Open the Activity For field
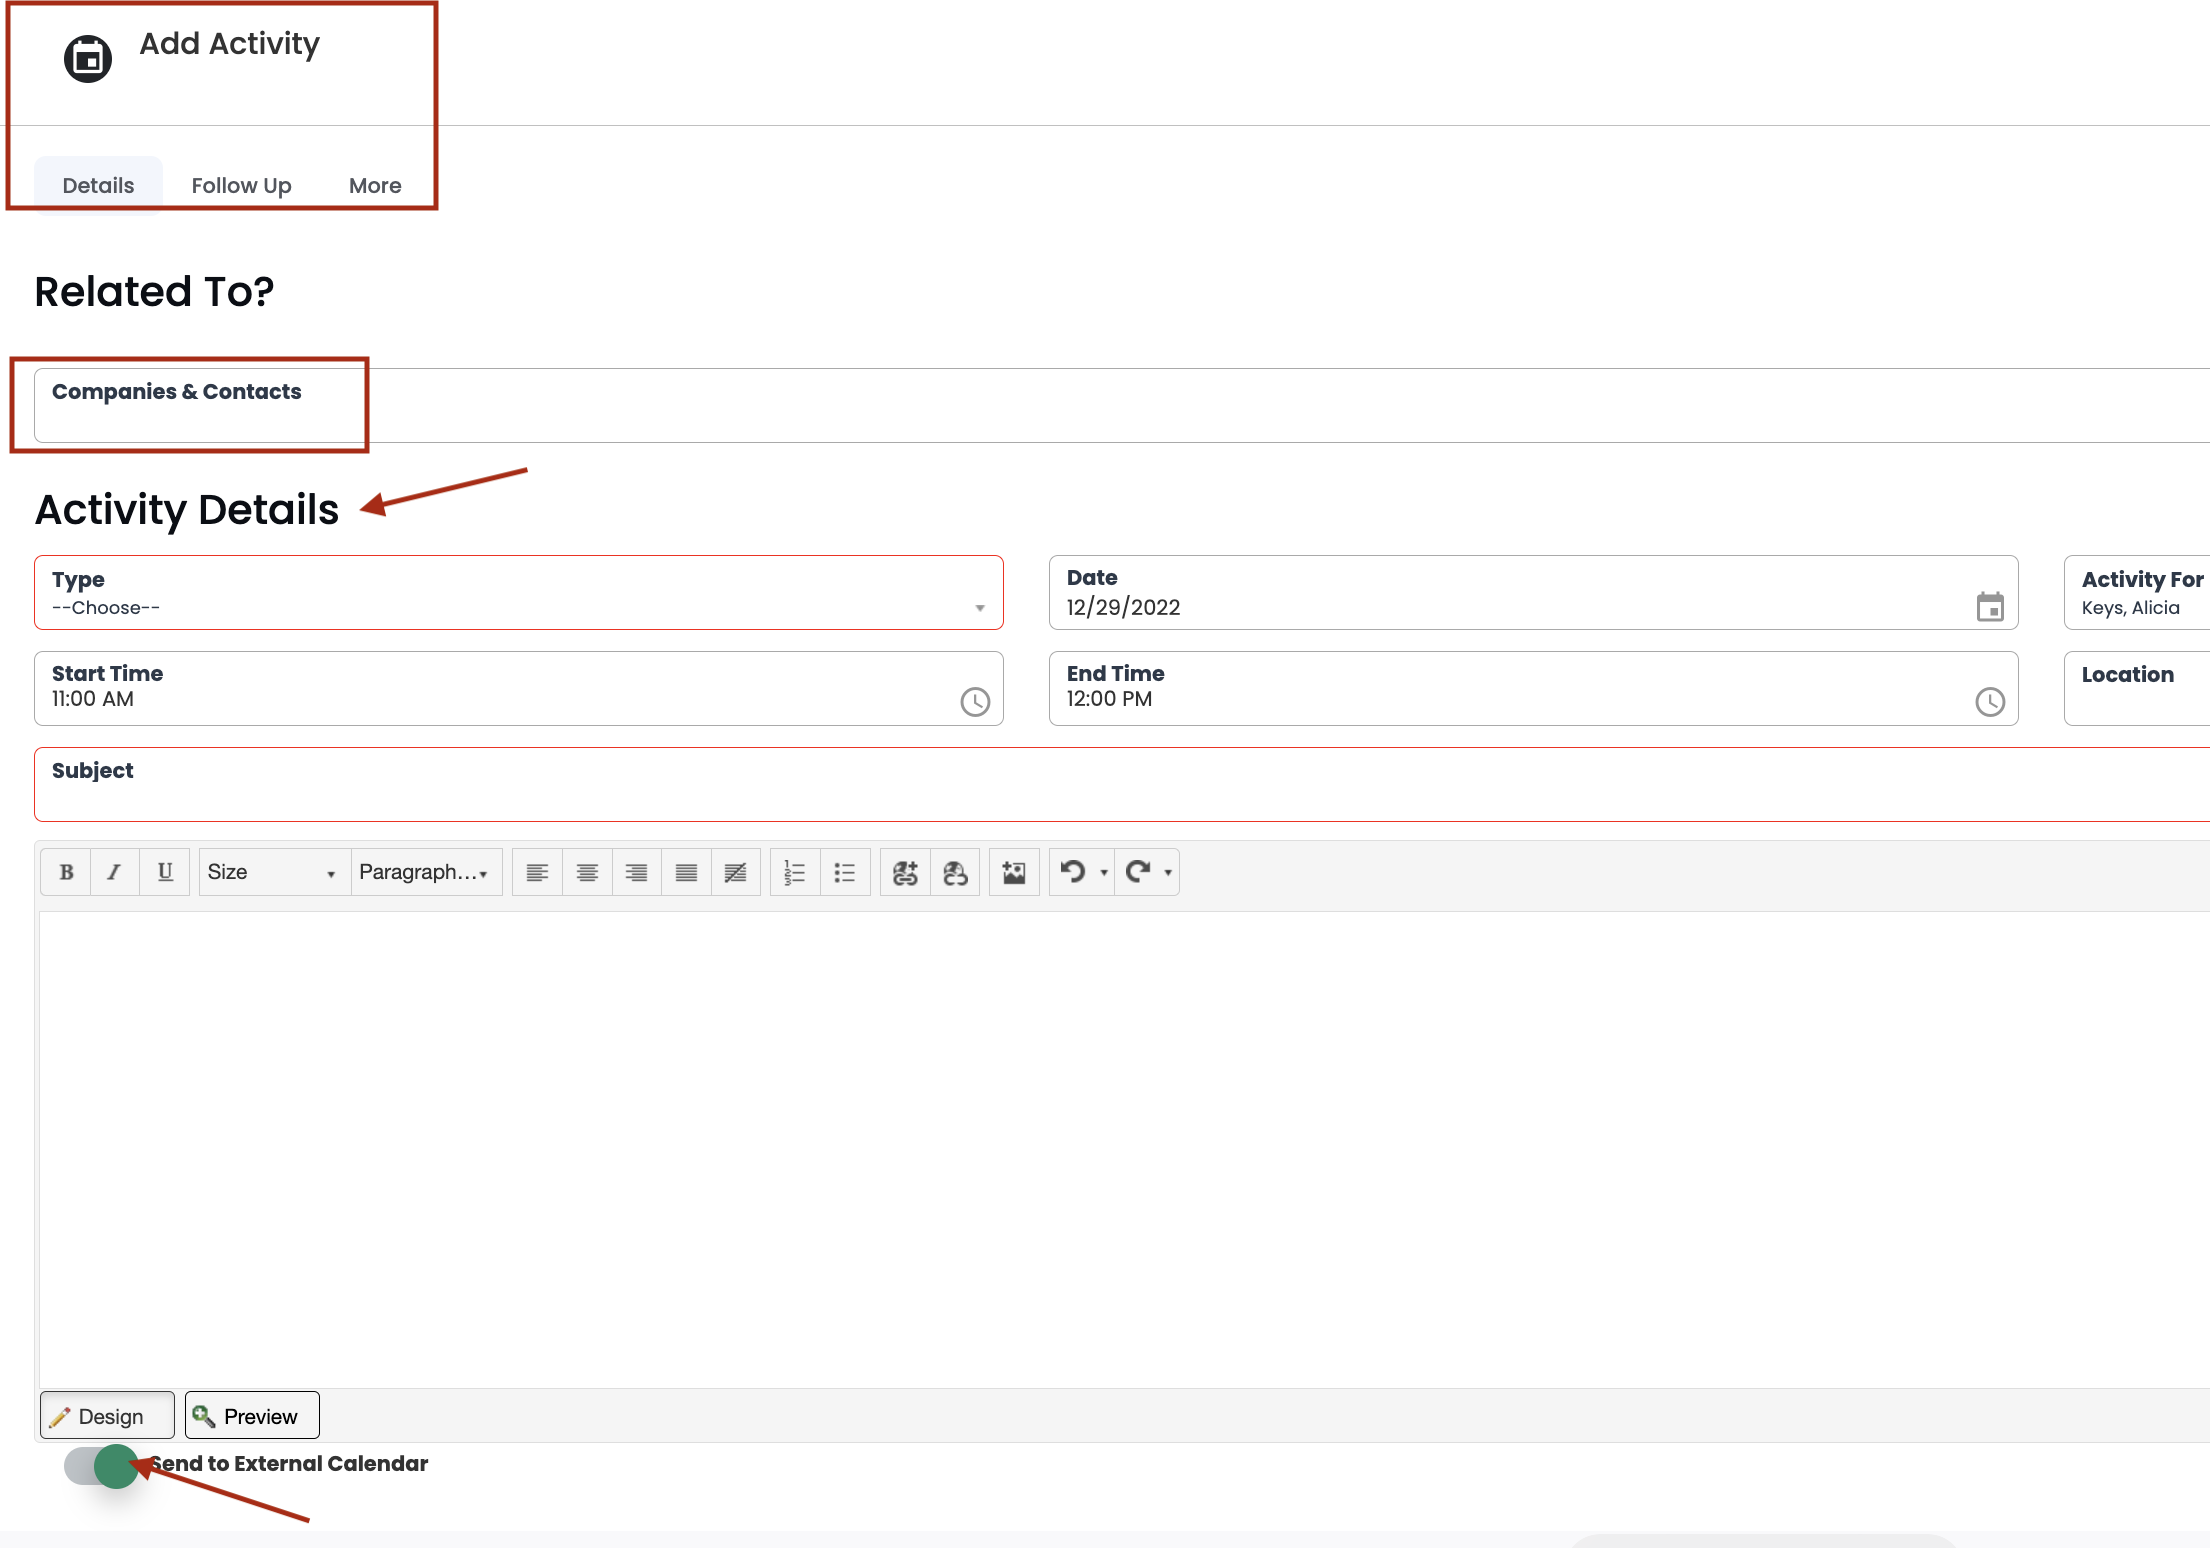This screenshot has width=2210, height=1548. (x=2137, y=593)
